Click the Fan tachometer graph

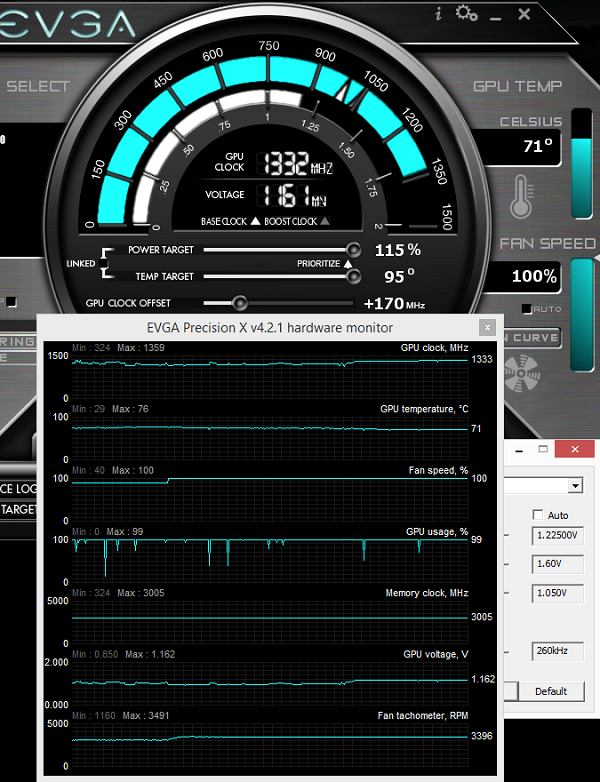[270, 745]
